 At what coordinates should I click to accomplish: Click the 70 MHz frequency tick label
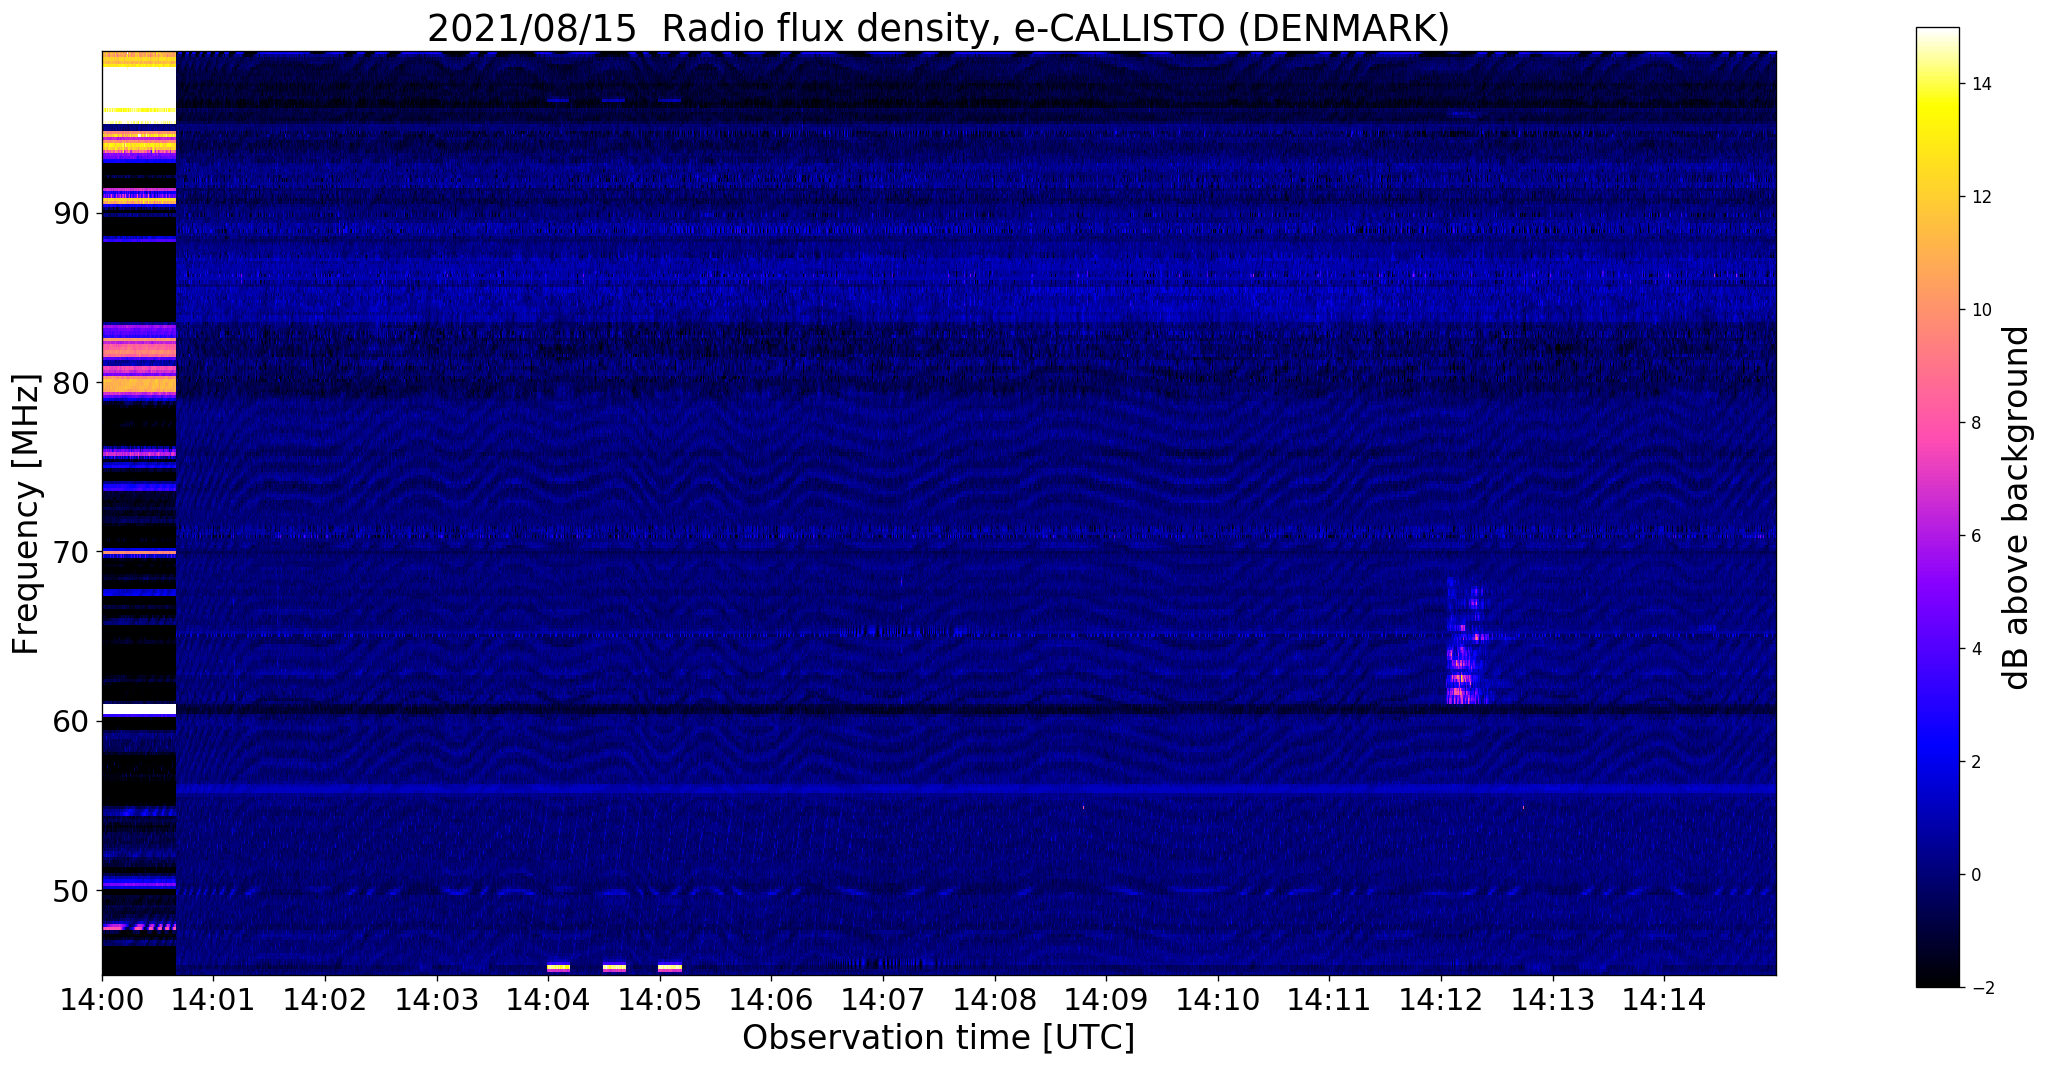pyautogui.click(x=73, y=552)
